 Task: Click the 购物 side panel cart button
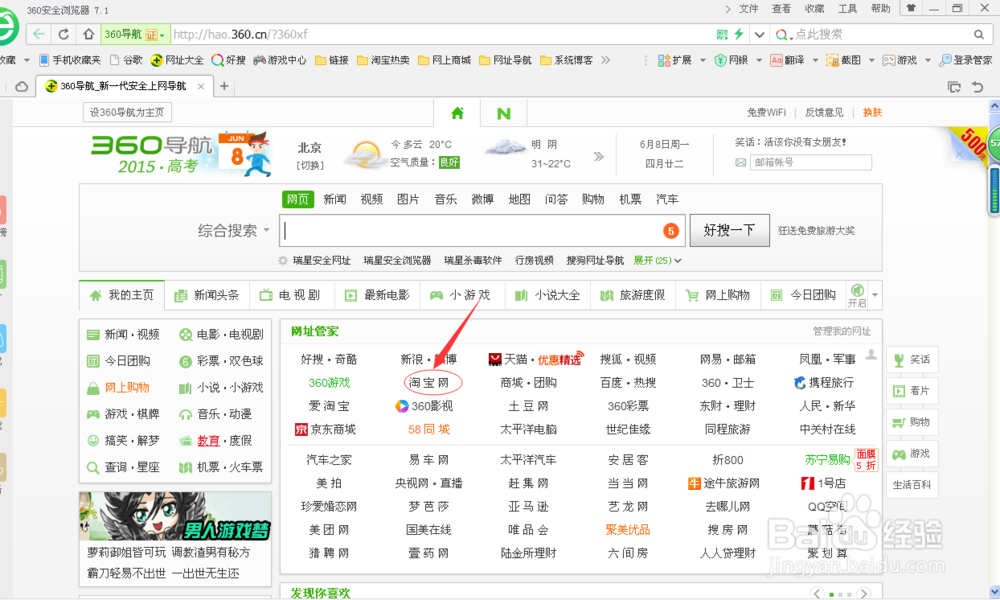912,422
